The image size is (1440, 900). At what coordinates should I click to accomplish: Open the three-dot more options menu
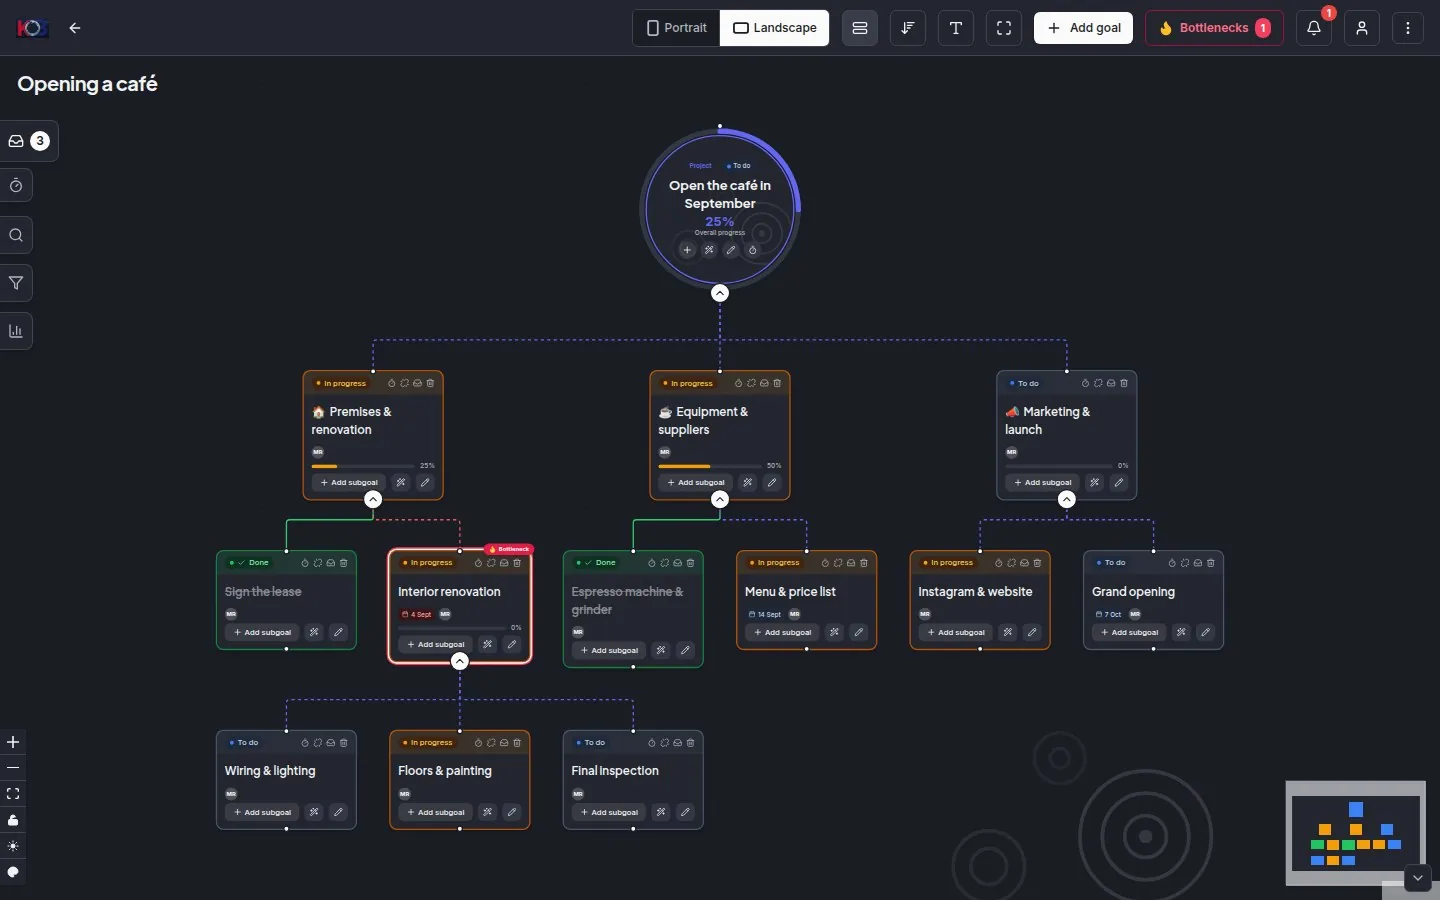pyautogui.click(x=1408, y=28)
